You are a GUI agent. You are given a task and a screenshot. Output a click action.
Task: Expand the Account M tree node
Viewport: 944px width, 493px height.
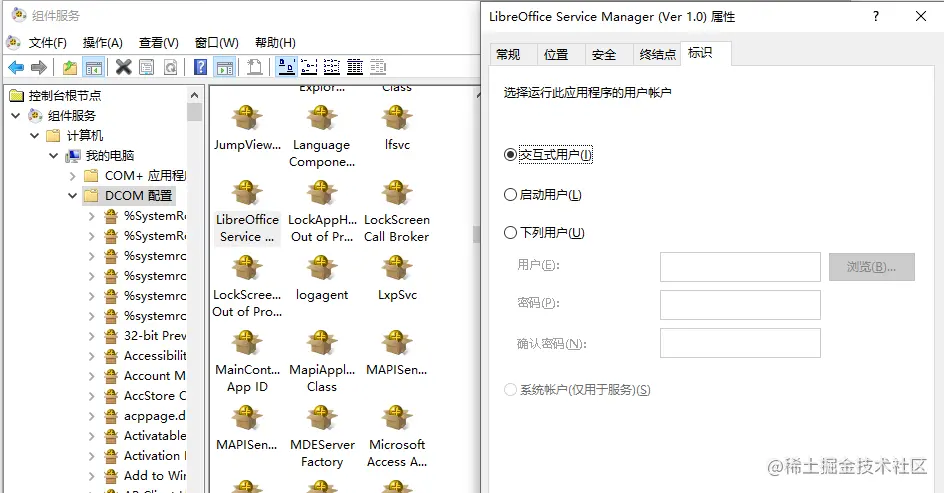point(92,376)
